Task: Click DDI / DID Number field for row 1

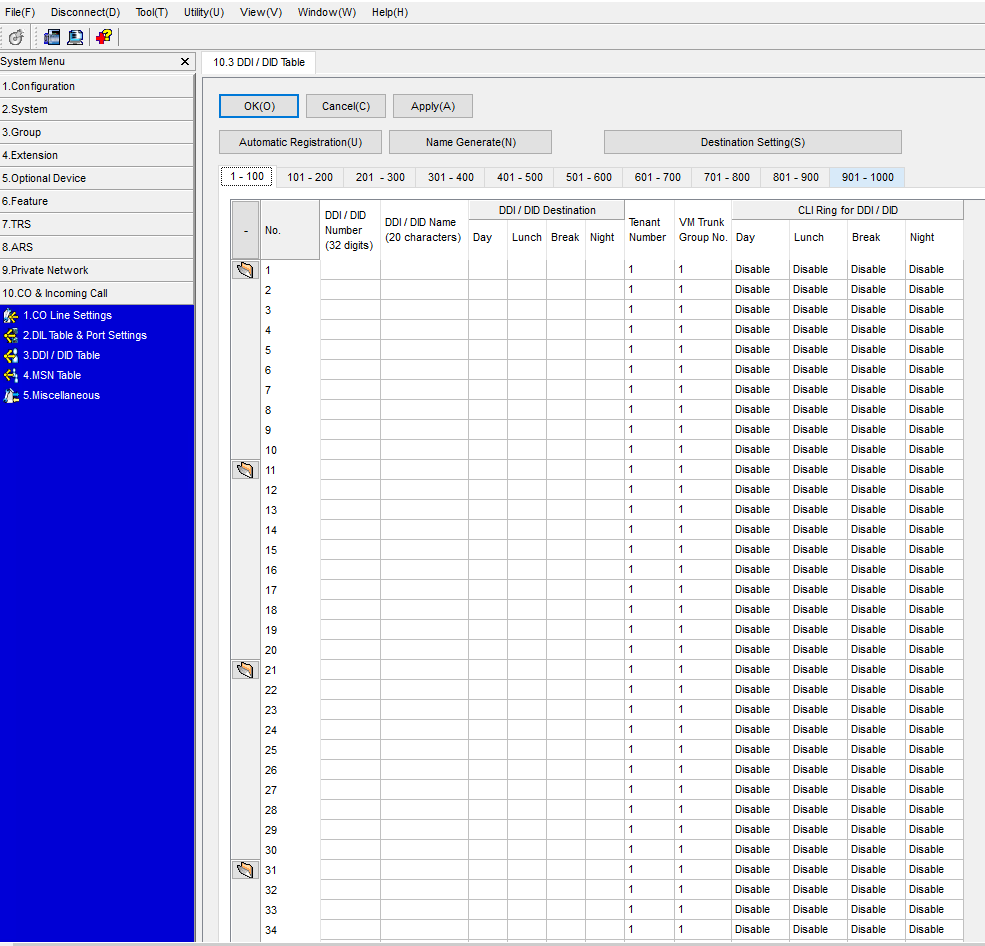Action: 350,269
